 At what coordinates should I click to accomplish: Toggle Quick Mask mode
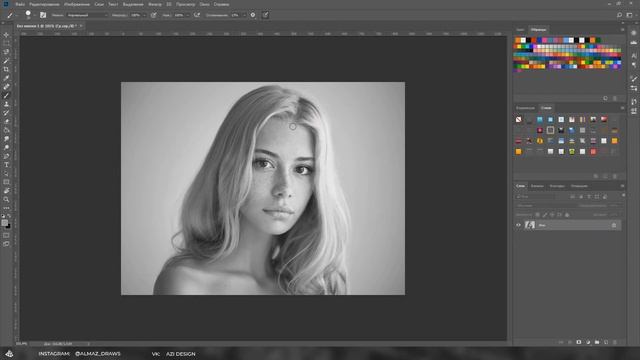pos(6,236)
